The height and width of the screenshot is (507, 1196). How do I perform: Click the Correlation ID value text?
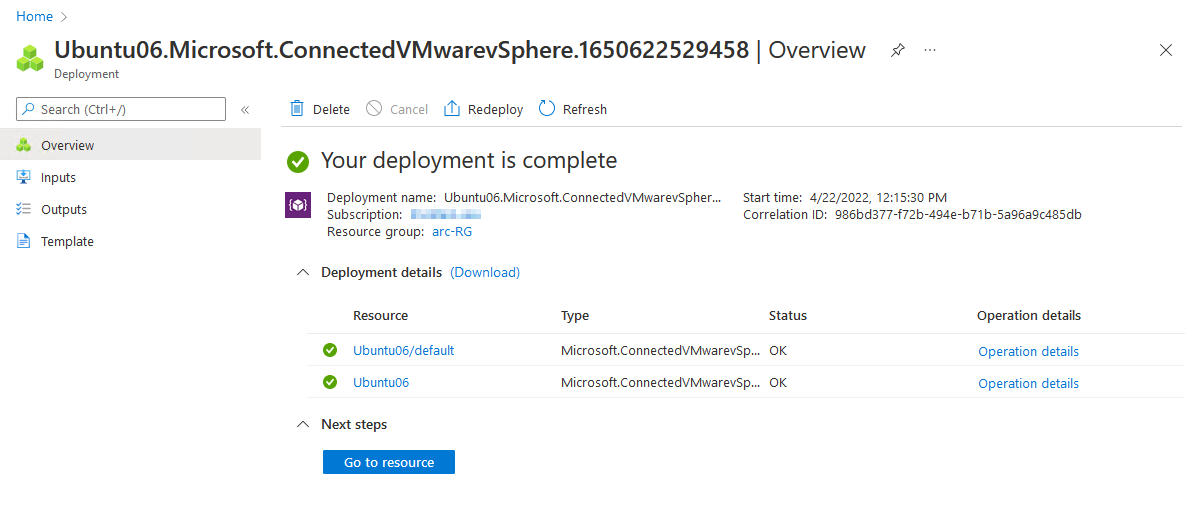tap(956, 214)
